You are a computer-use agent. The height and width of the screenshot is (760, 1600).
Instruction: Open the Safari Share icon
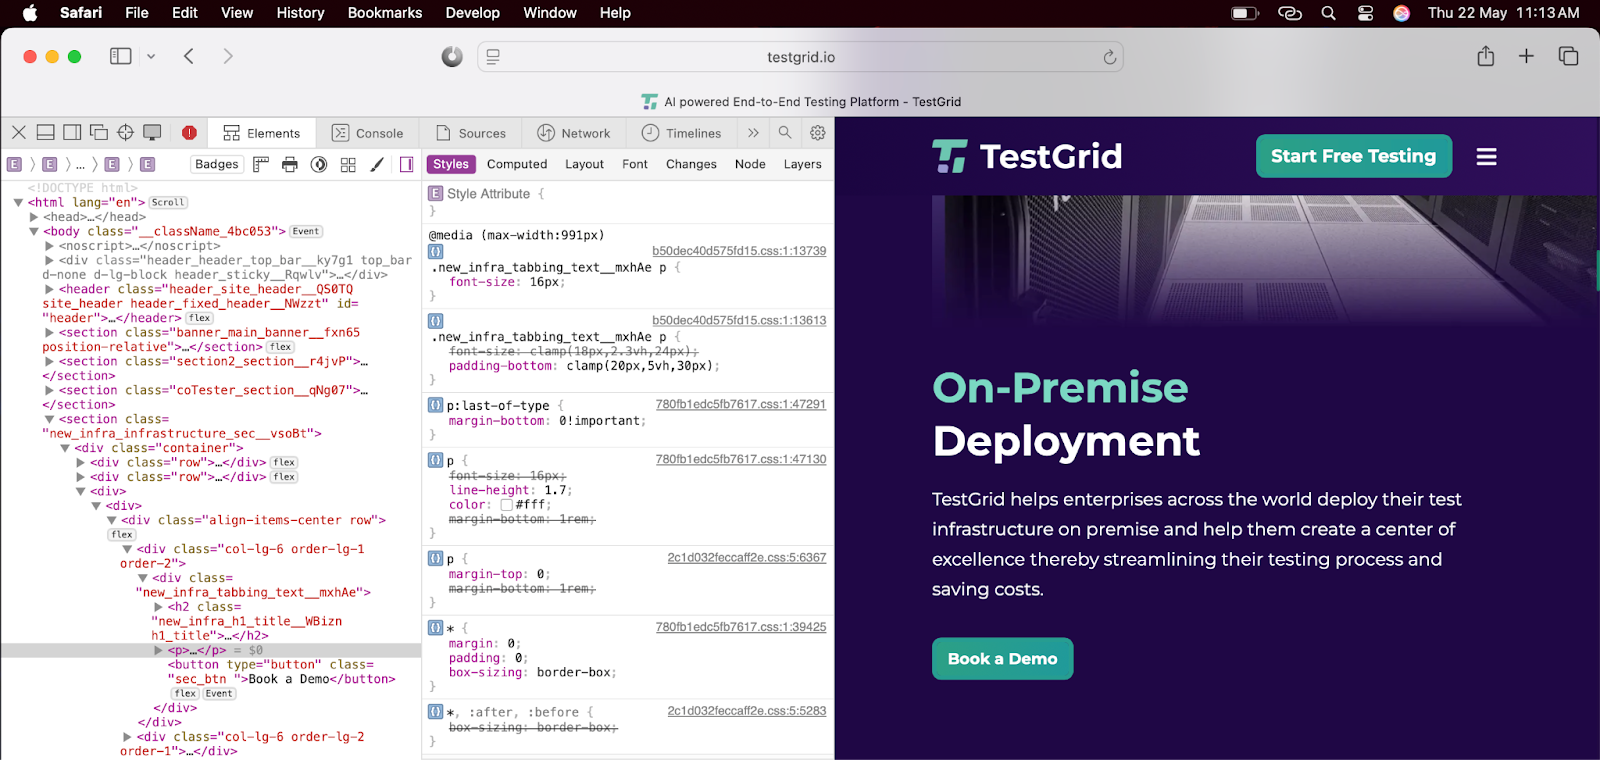(x=1486, y=56)
